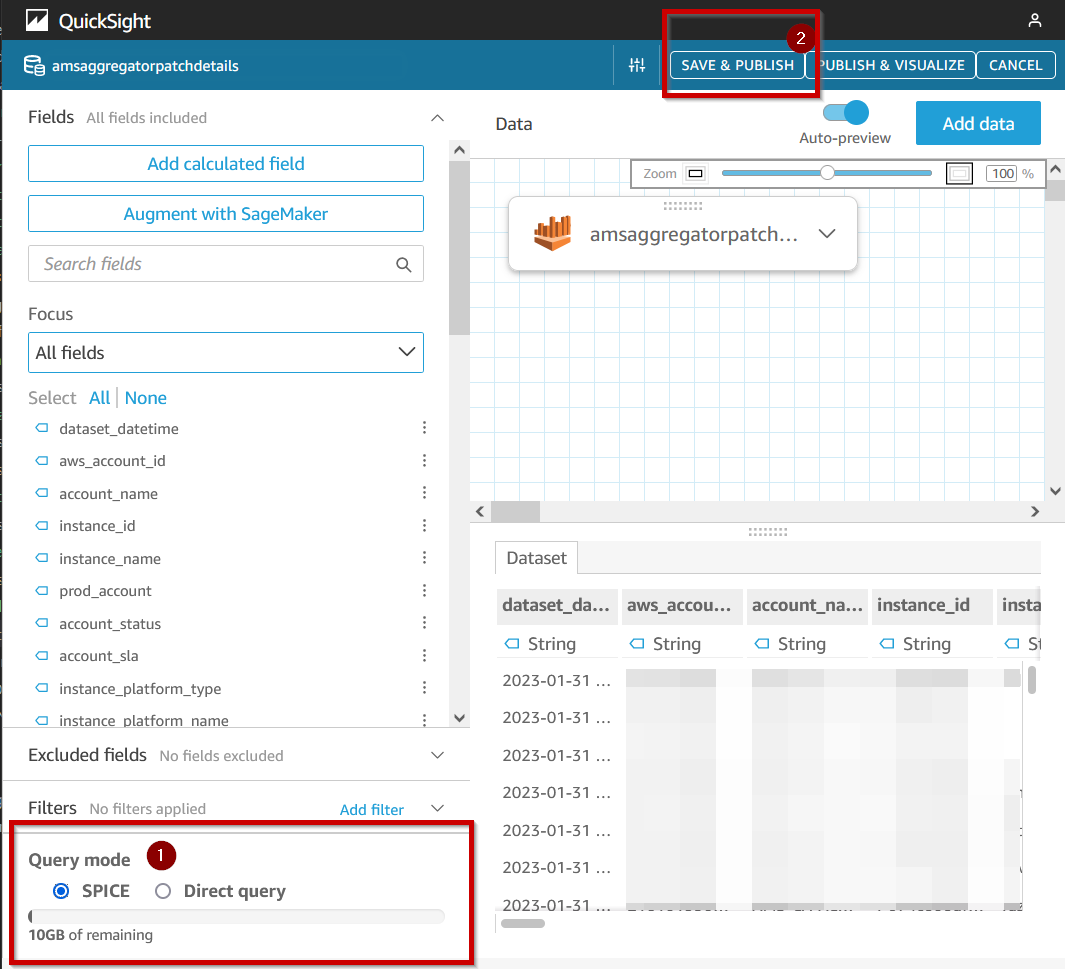Click account_status field name
The height and width of the screenshot is (969, 1065).
(x=110, y=623)
